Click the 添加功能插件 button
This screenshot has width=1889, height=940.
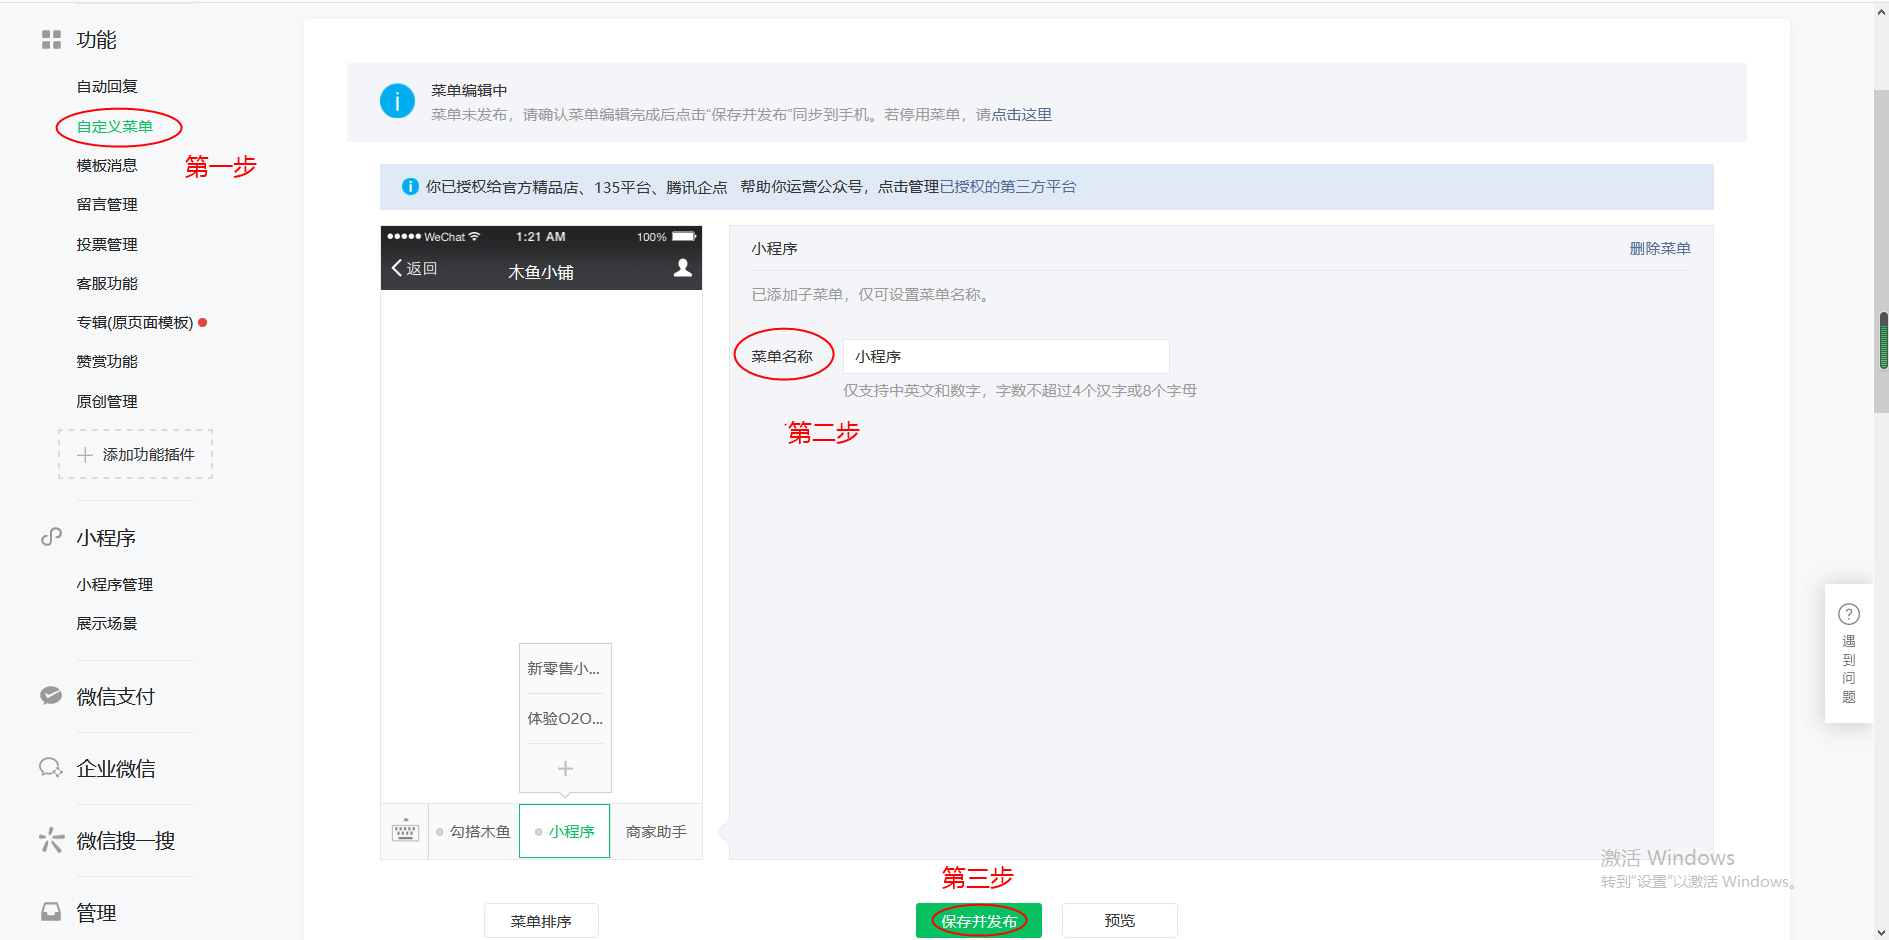tap(136, 454)
